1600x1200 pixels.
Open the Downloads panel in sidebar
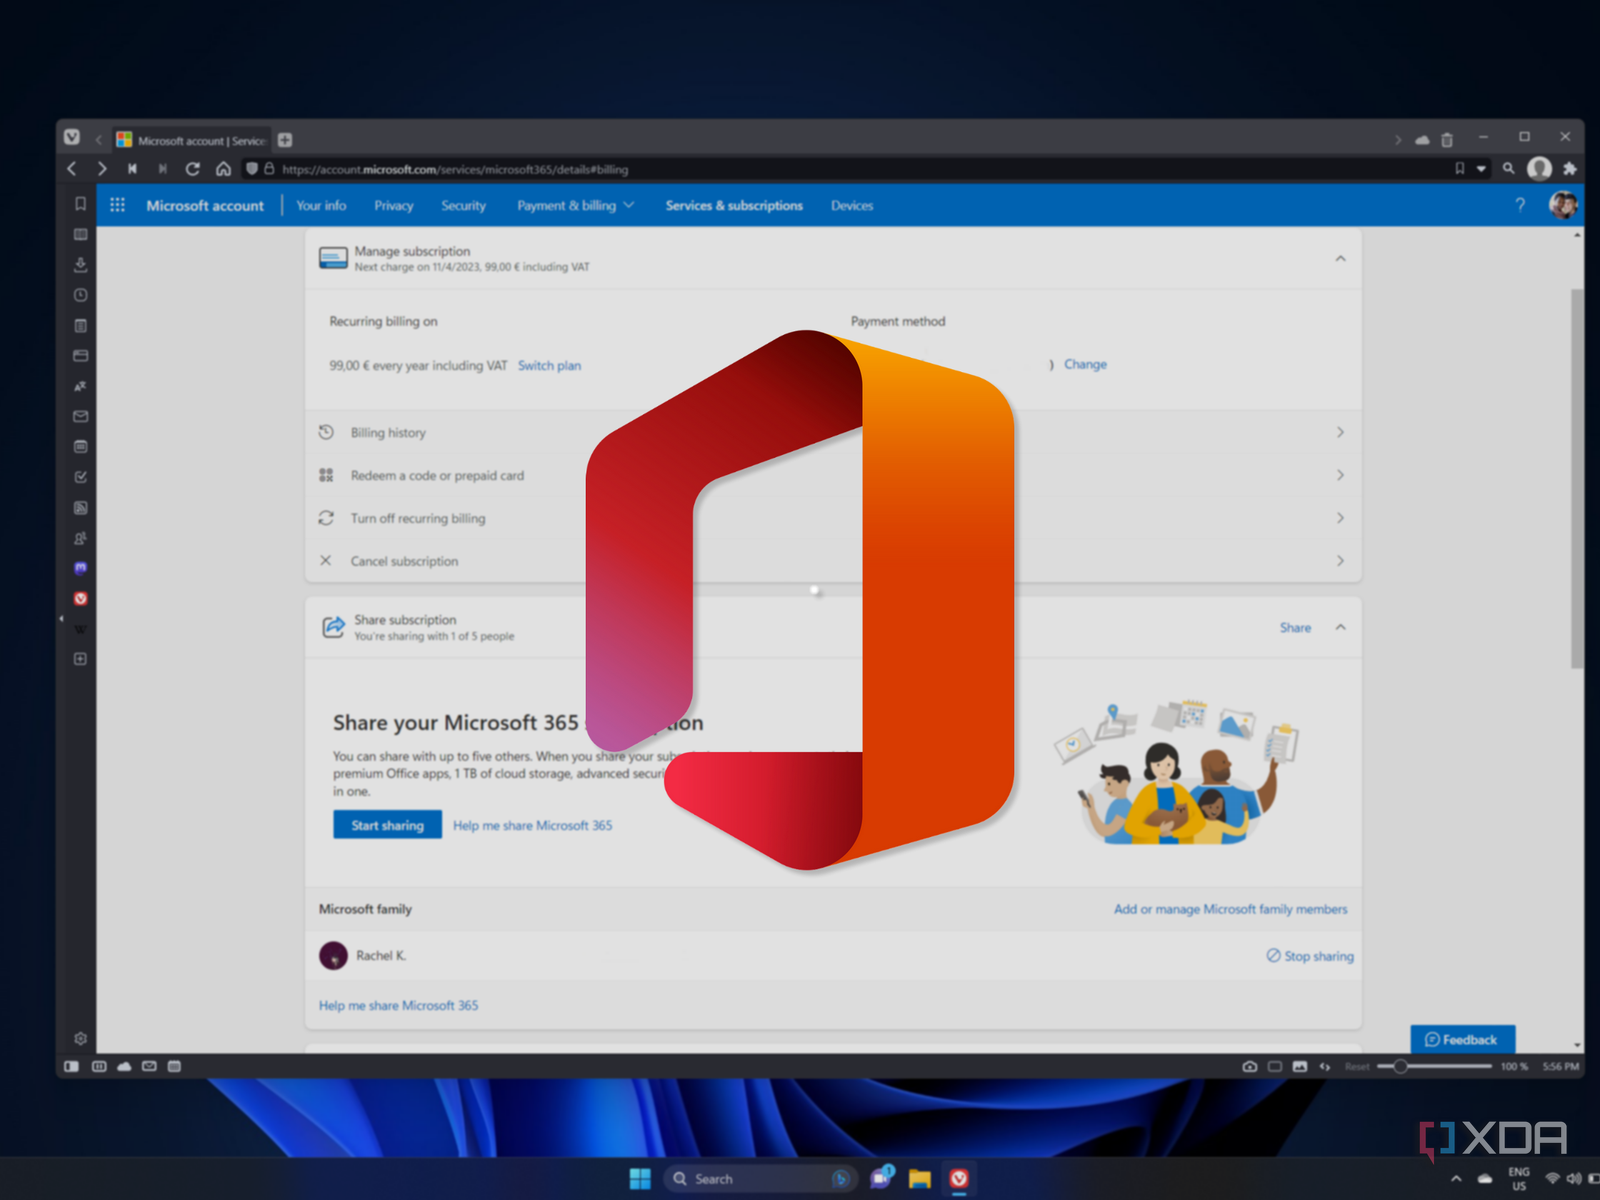pyautogui.click(x=81, y=265)
